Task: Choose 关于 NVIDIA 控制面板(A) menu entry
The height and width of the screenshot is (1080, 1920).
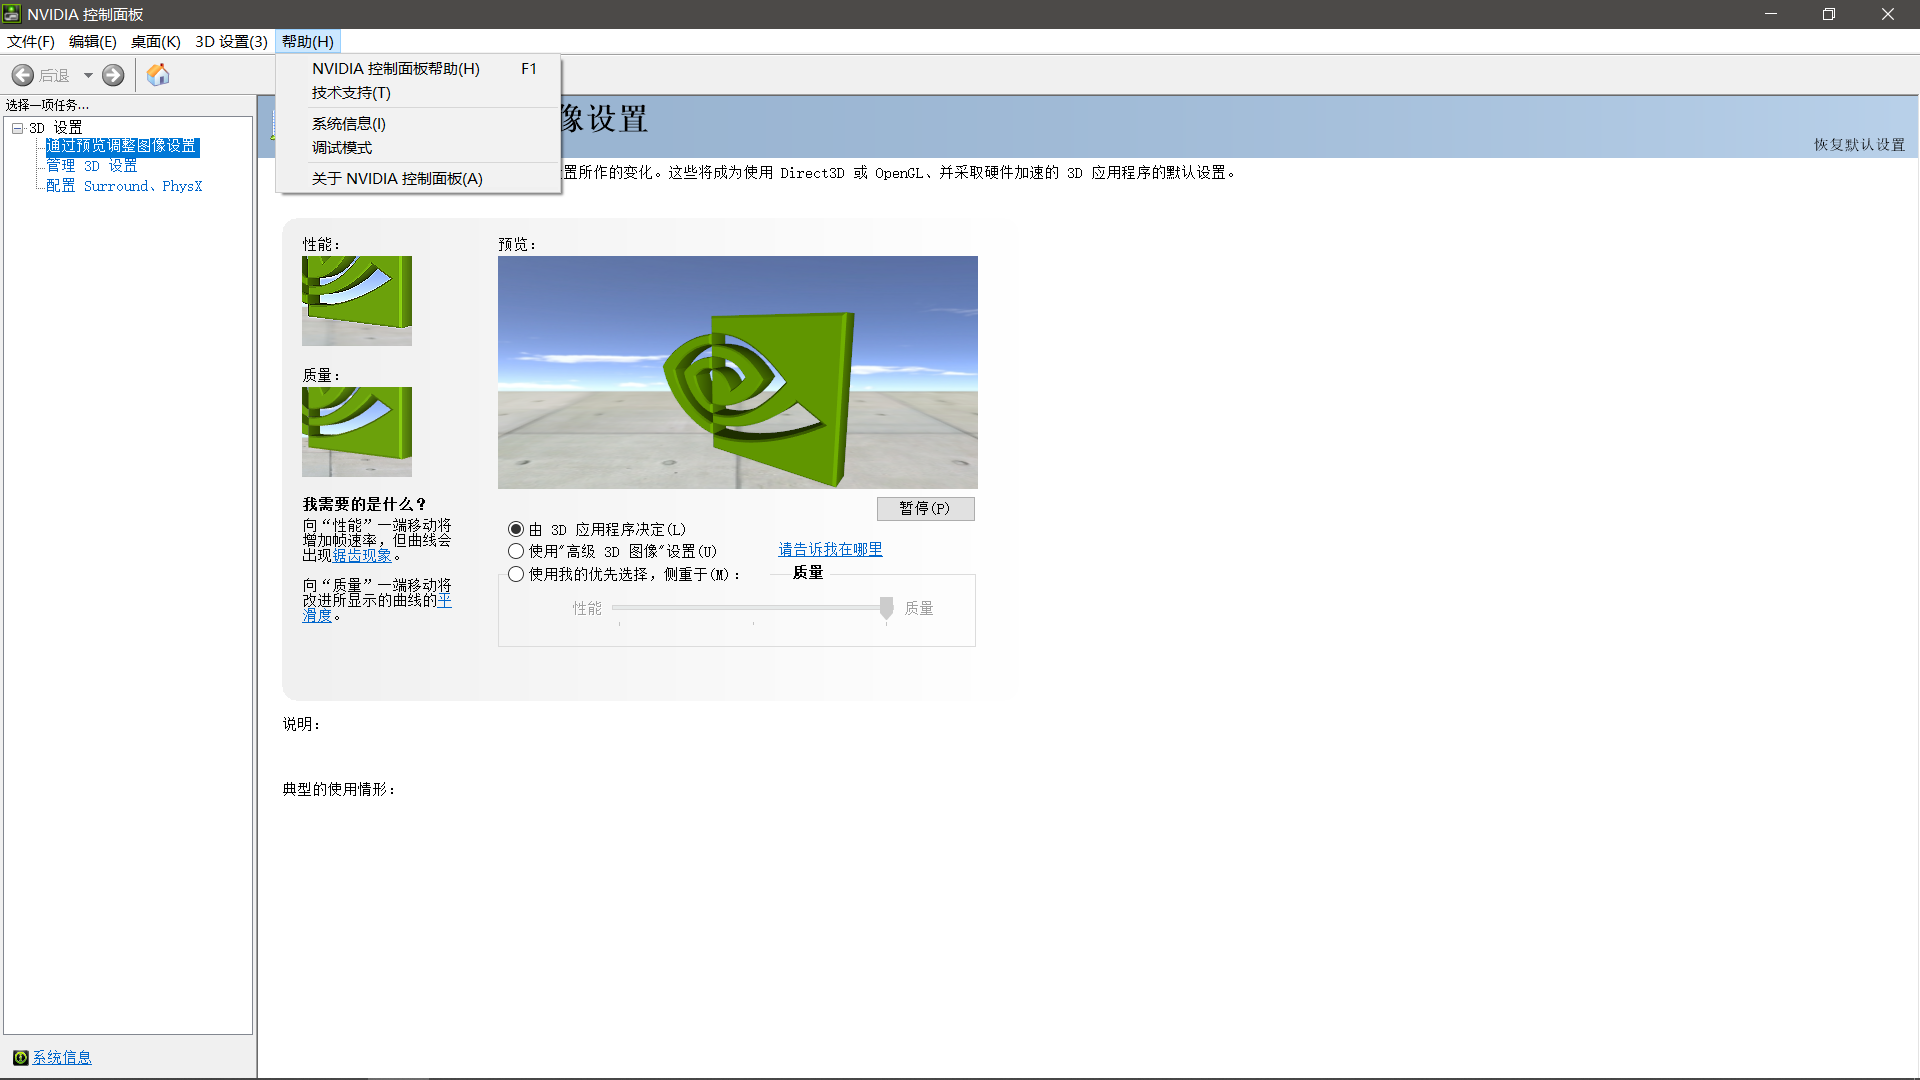Action: tap(397, 178)
